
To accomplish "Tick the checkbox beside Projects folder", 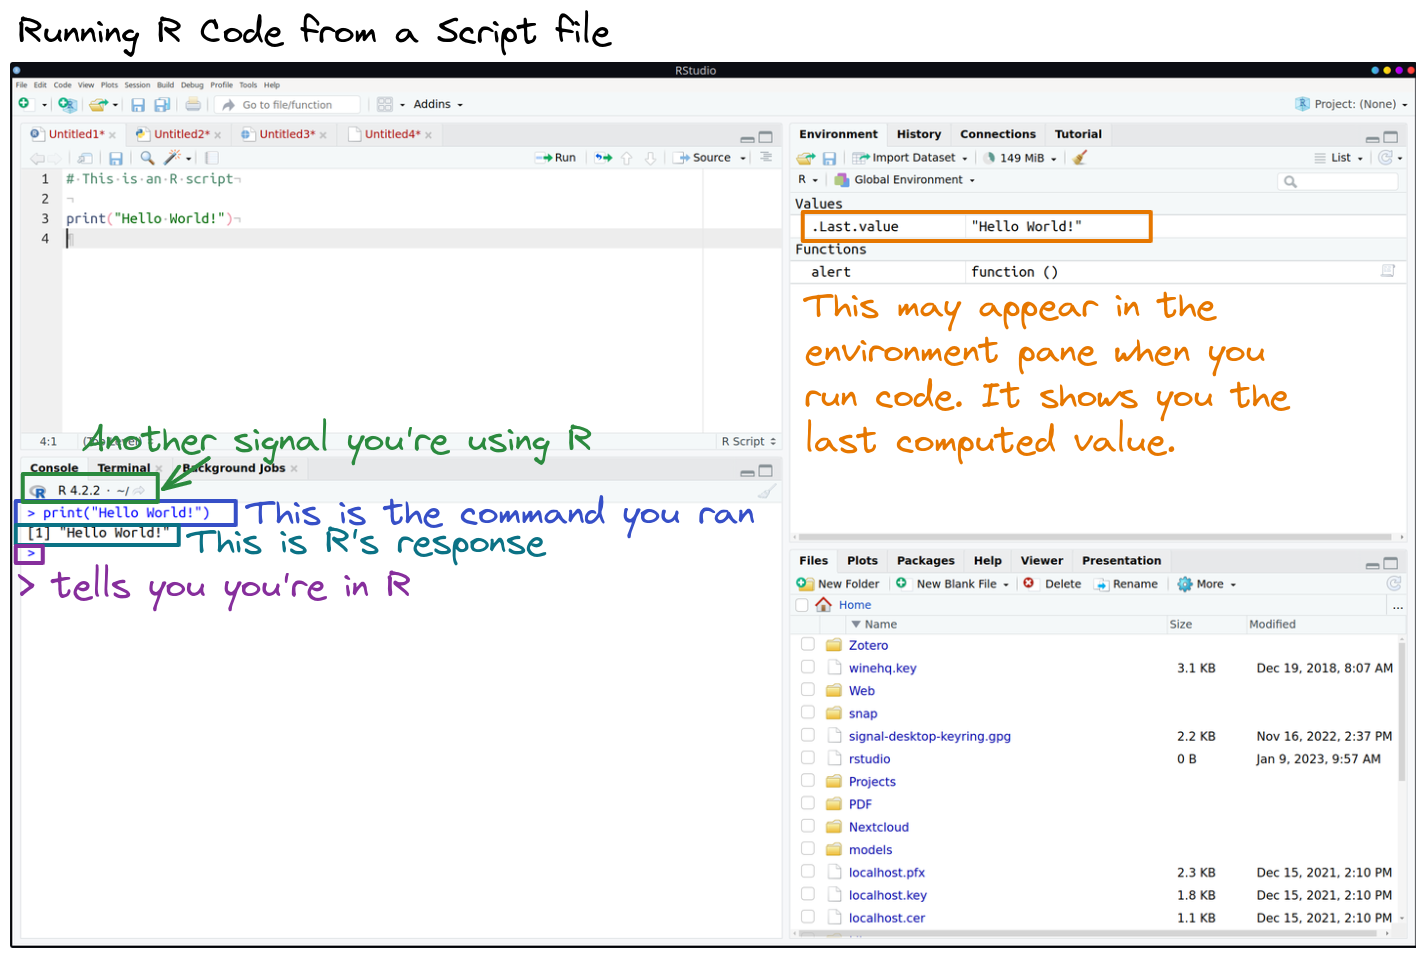I will 807,781.
